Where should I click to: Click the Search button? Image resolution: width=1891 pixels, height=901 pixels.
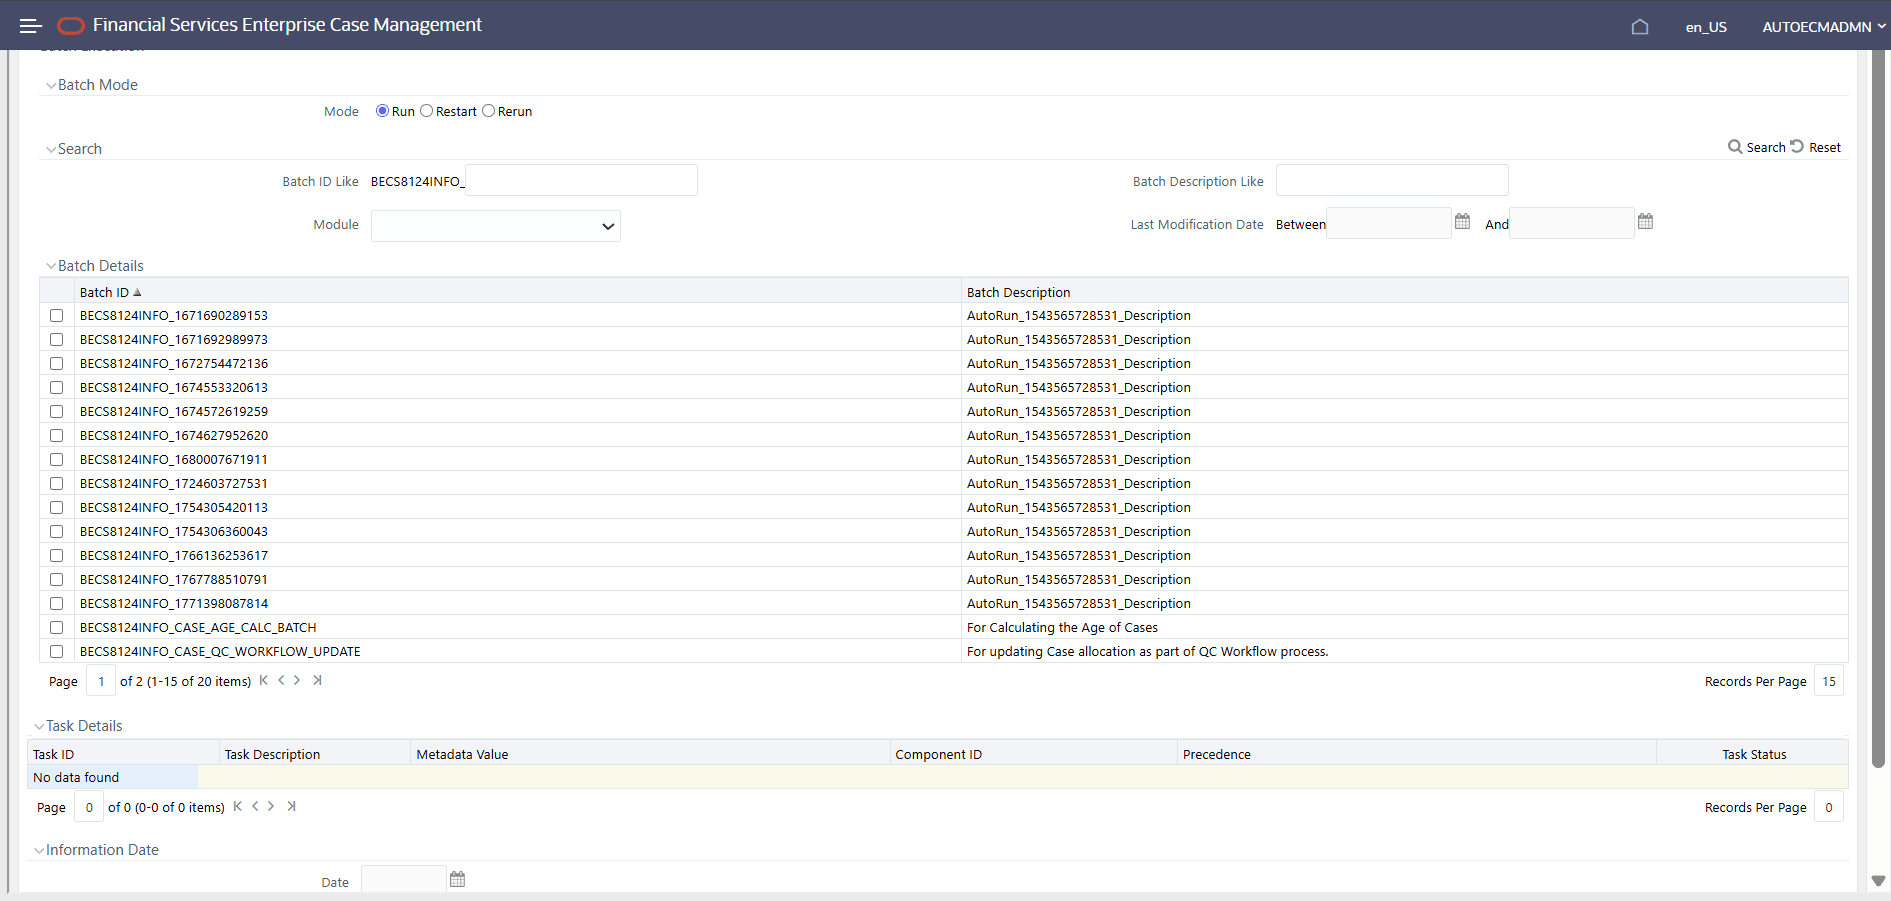1766,147
